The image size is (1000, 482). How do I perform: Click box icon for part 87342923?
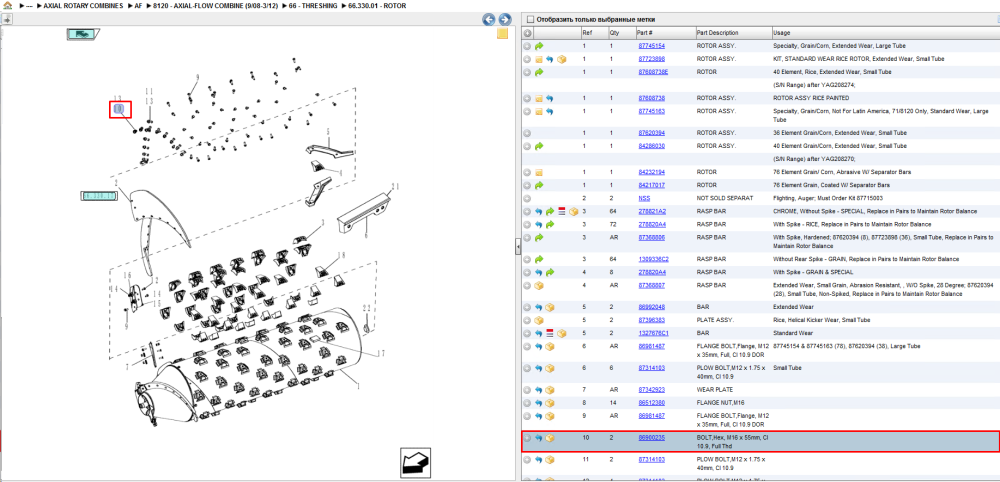550,390
